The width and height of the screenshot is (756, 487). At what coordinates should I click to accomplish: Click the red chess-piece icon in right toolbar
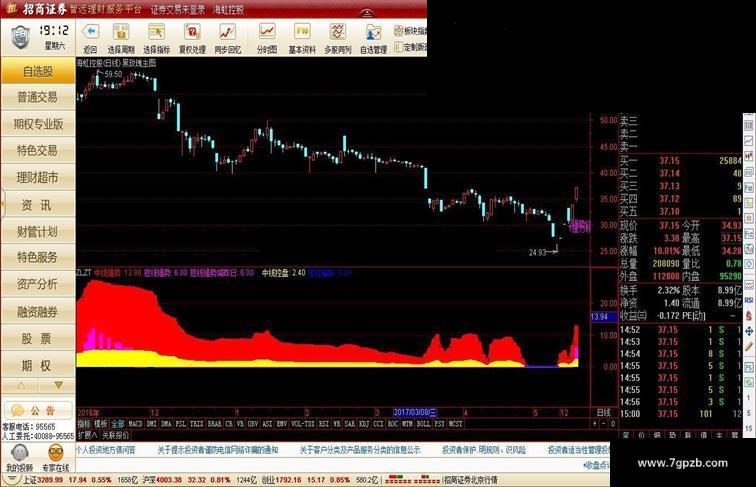coord(749,316)
